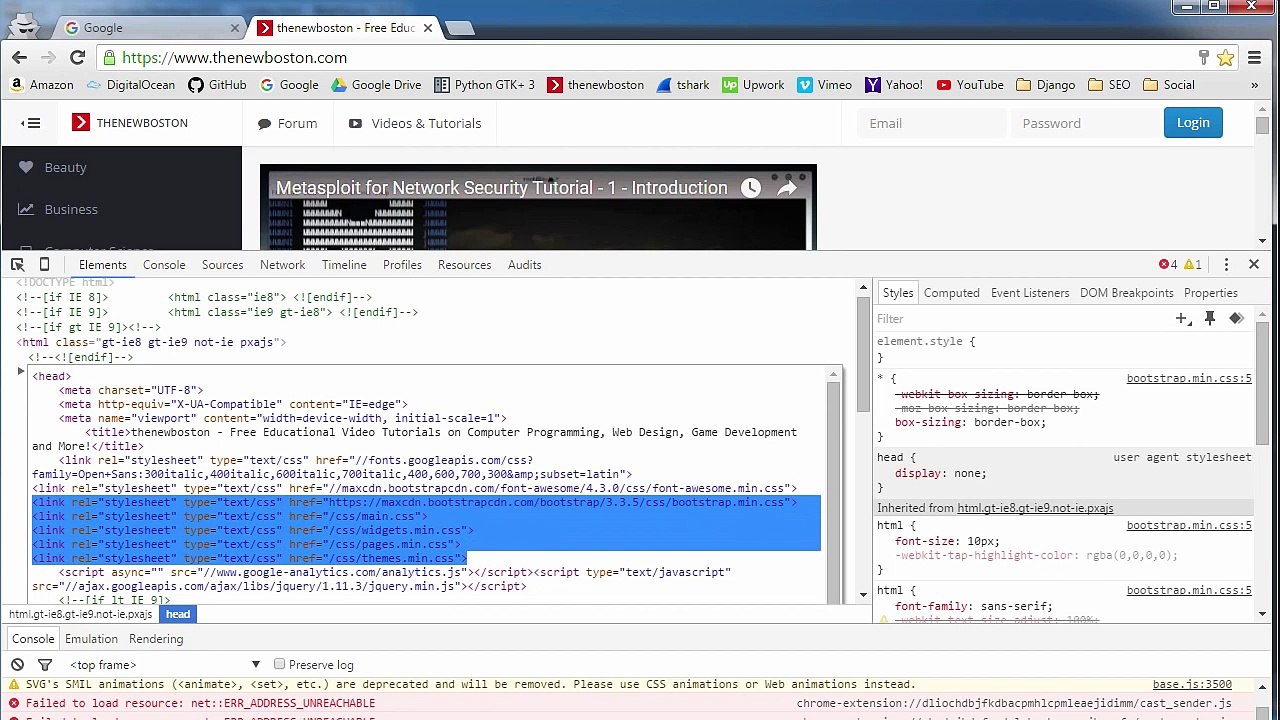Viewport: 1280px width, 720px height.
Task: Activate DevTools inspect element icon
Action: (x=17, y=265)
